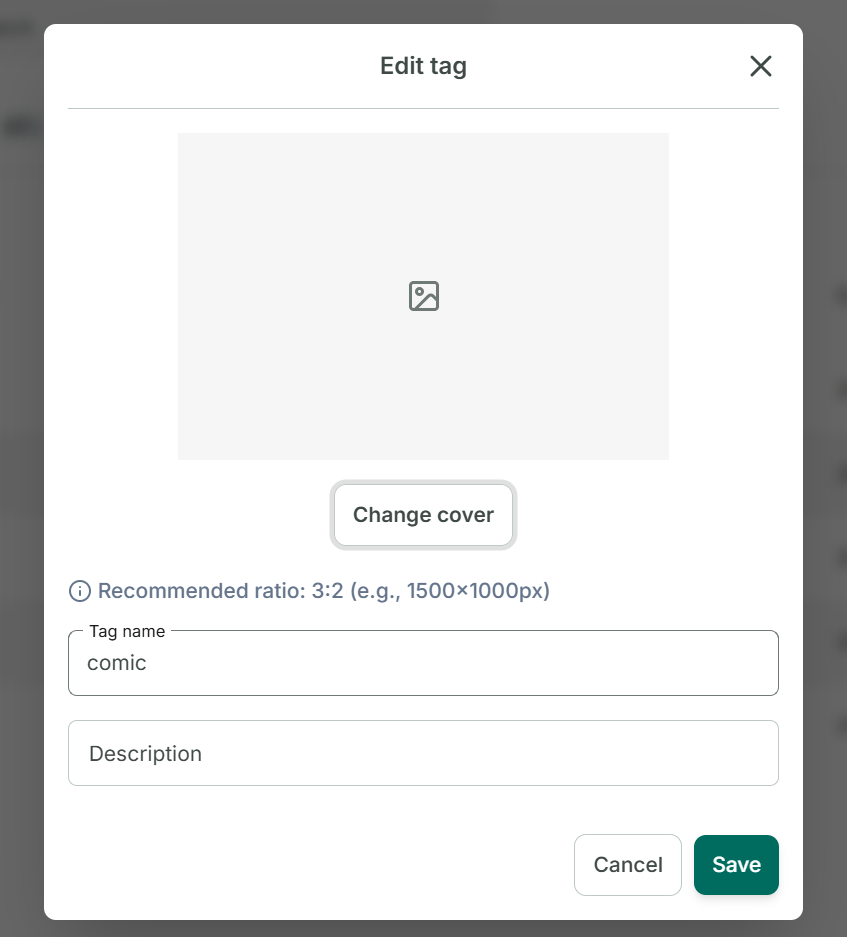Close the Edit tag dialog
Image resolution: width=847 pixels, height=937 pixels.
click(760, 66)
